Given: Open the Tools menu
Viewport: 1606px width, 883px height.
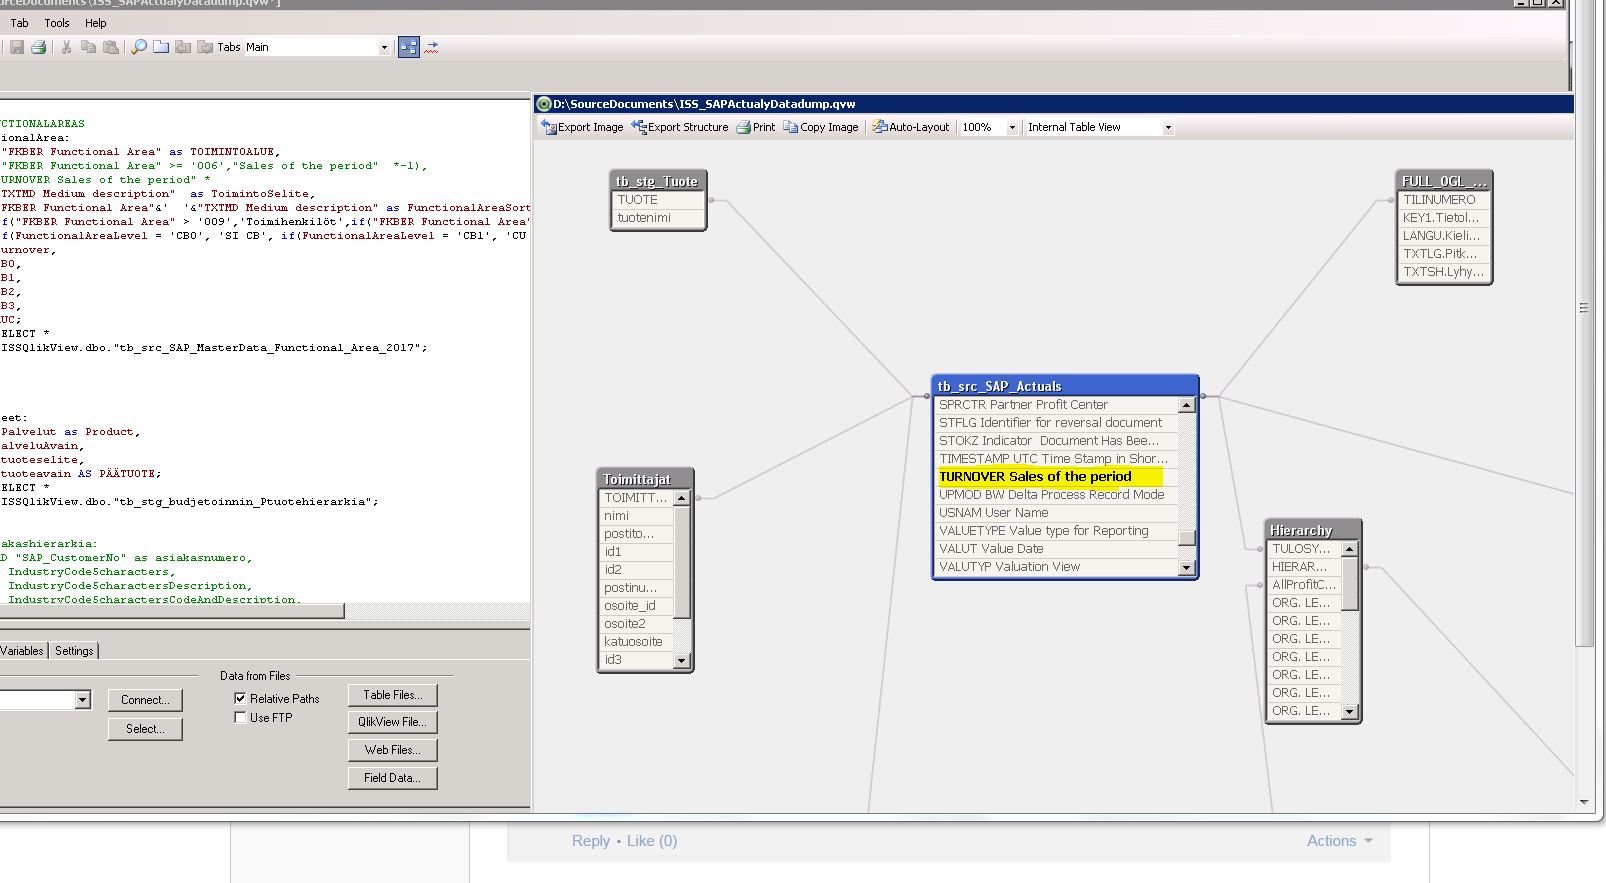Looking at the screenshot, I should point(57,23).
